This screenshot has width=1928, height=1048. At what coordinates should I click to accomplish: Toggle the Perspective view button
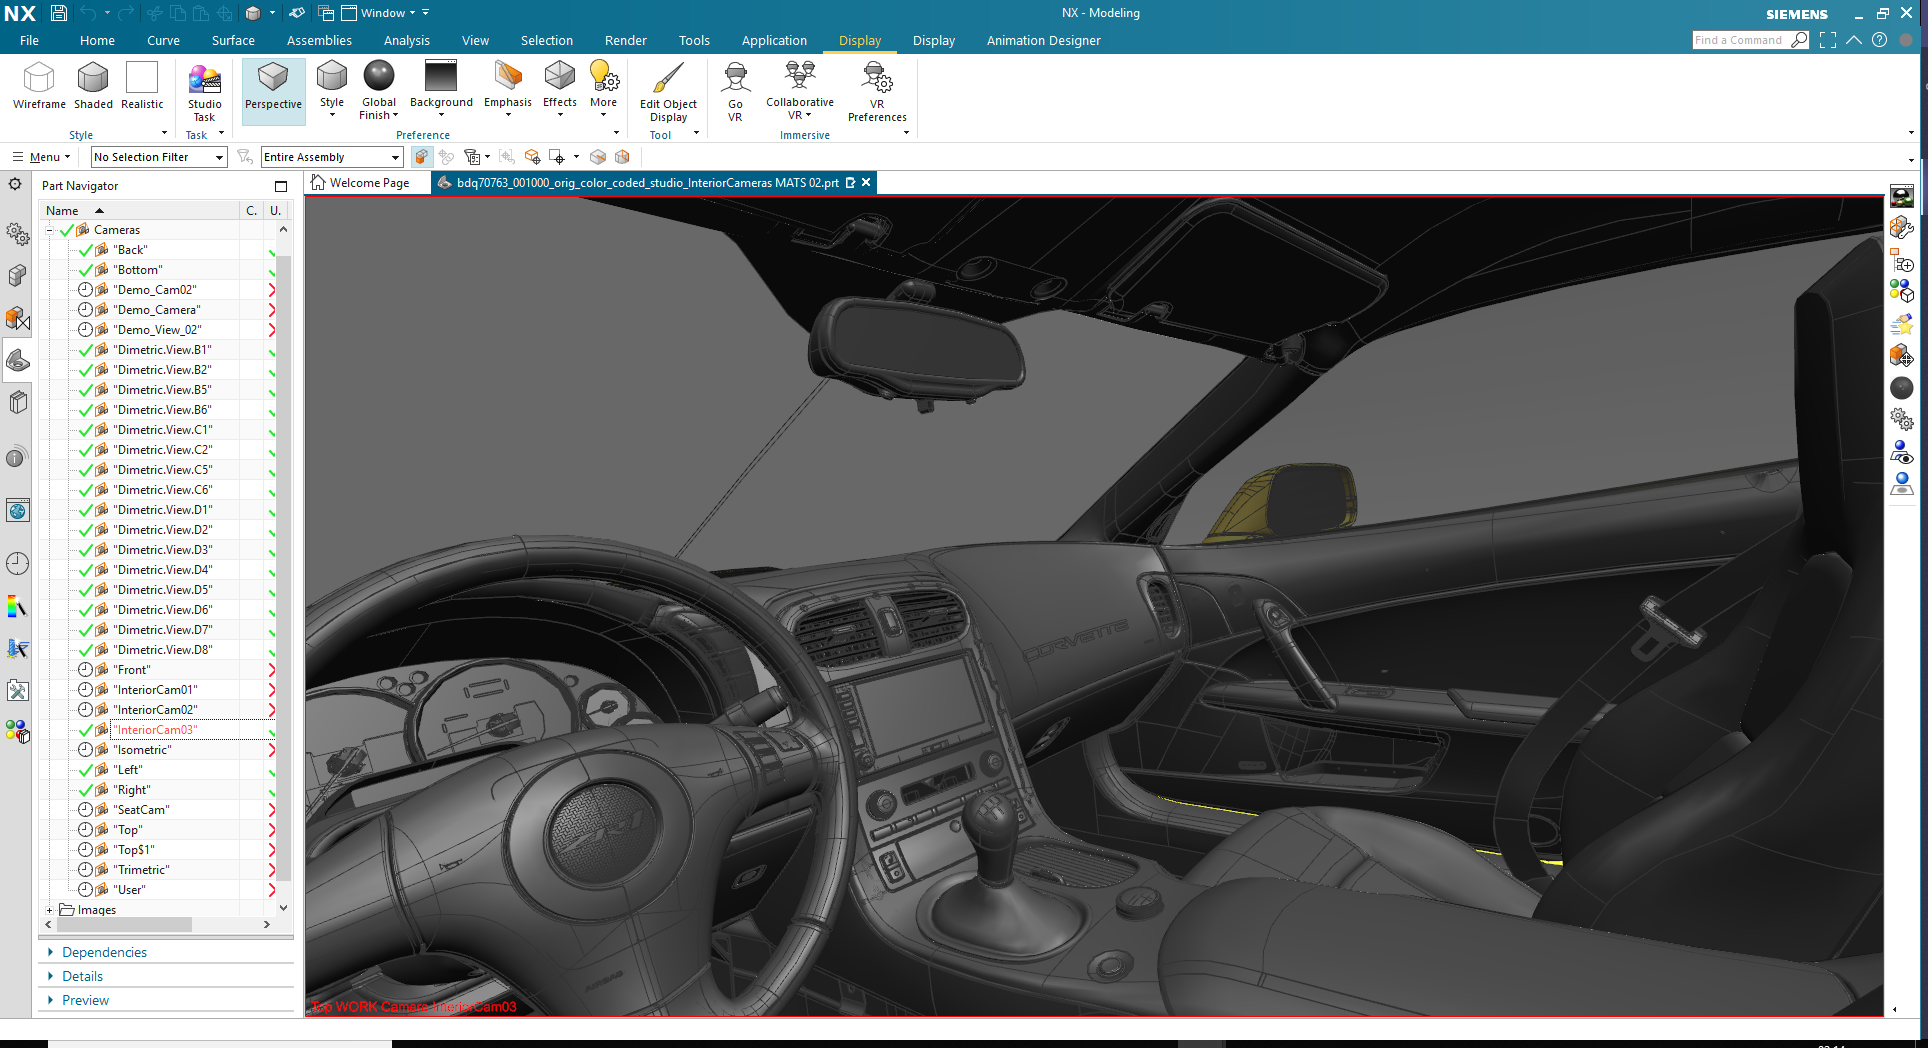point(273,87)
